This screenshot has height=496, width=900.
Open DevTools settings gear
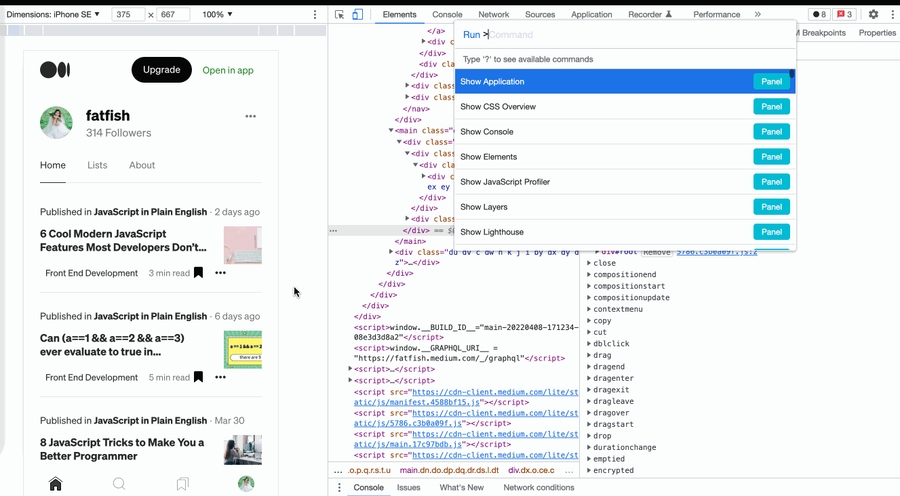point(873,15)
